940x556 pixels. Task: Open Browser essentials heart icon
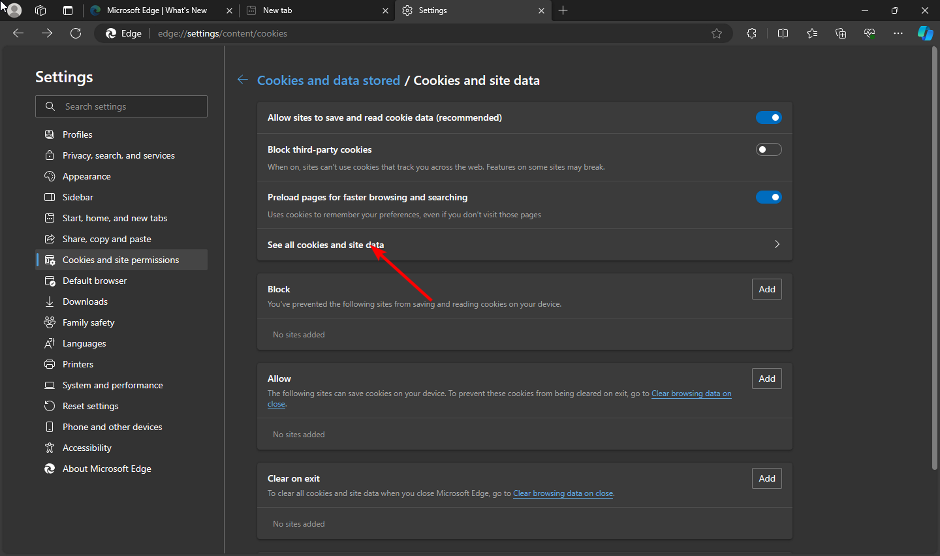[x=869, y=34]
